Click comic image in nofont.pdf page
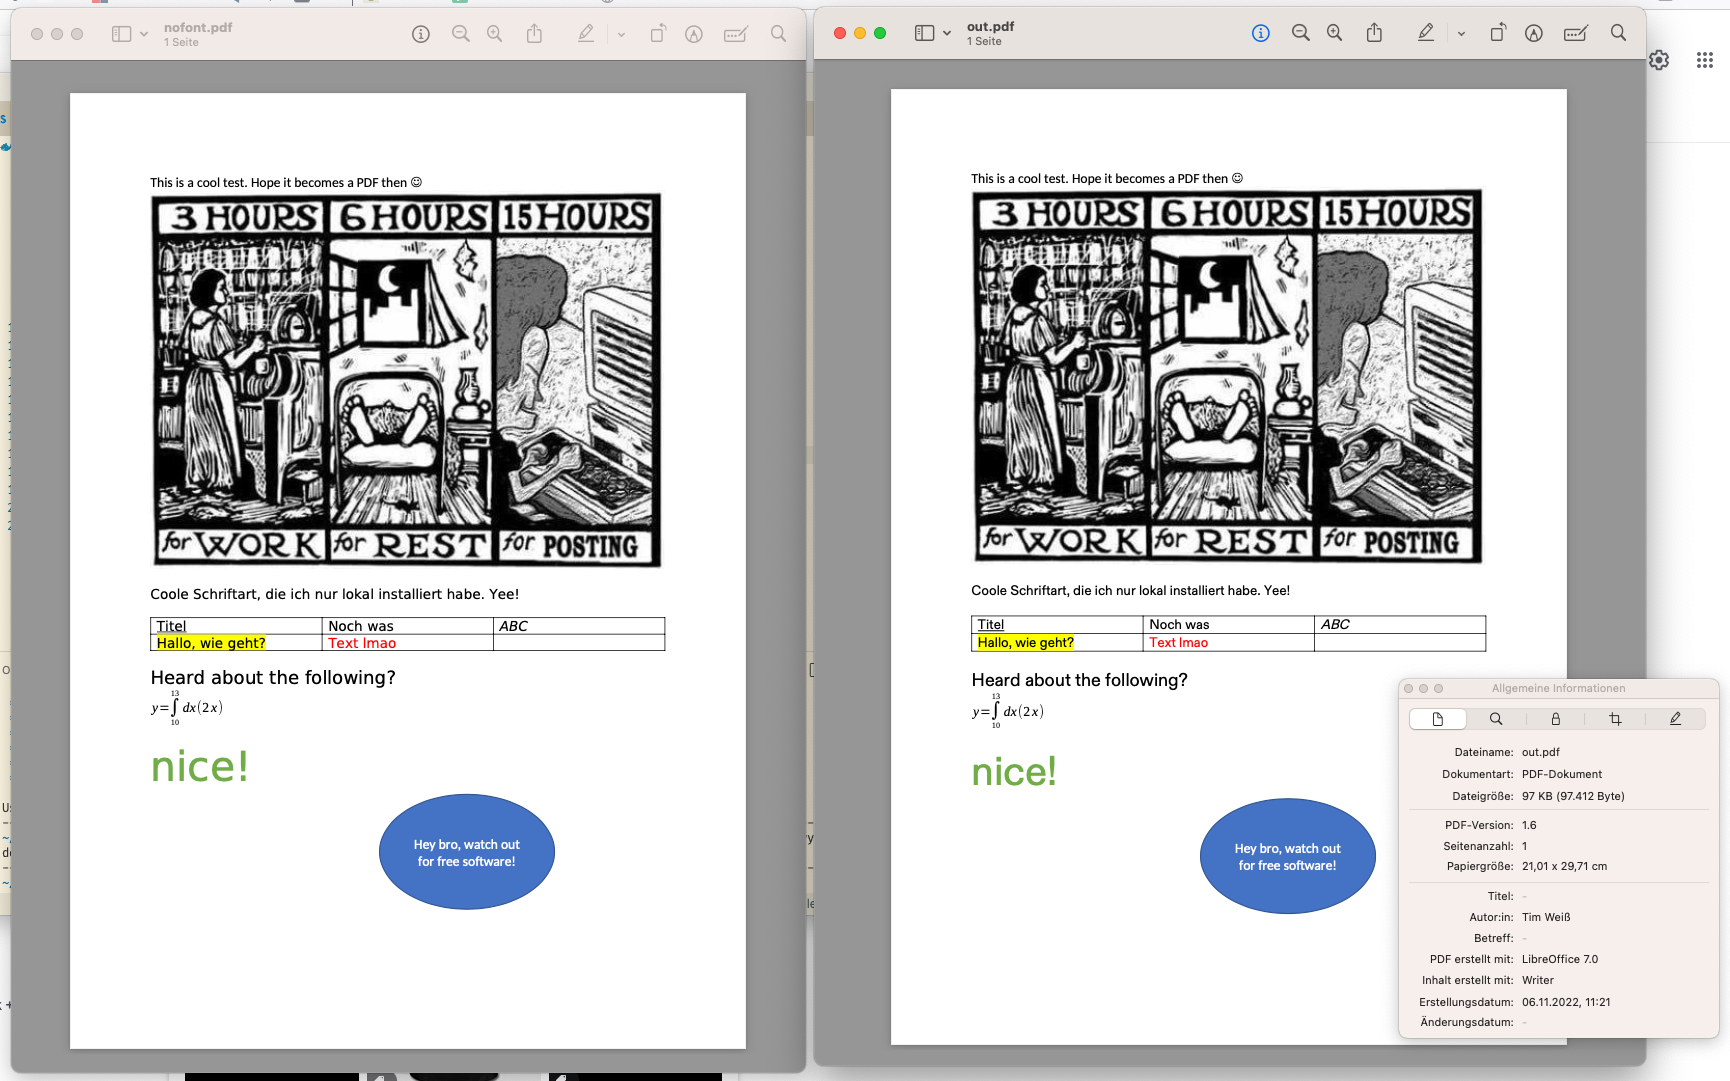Viewport: 1730px width, 1081px height. (x=406, y=380)
